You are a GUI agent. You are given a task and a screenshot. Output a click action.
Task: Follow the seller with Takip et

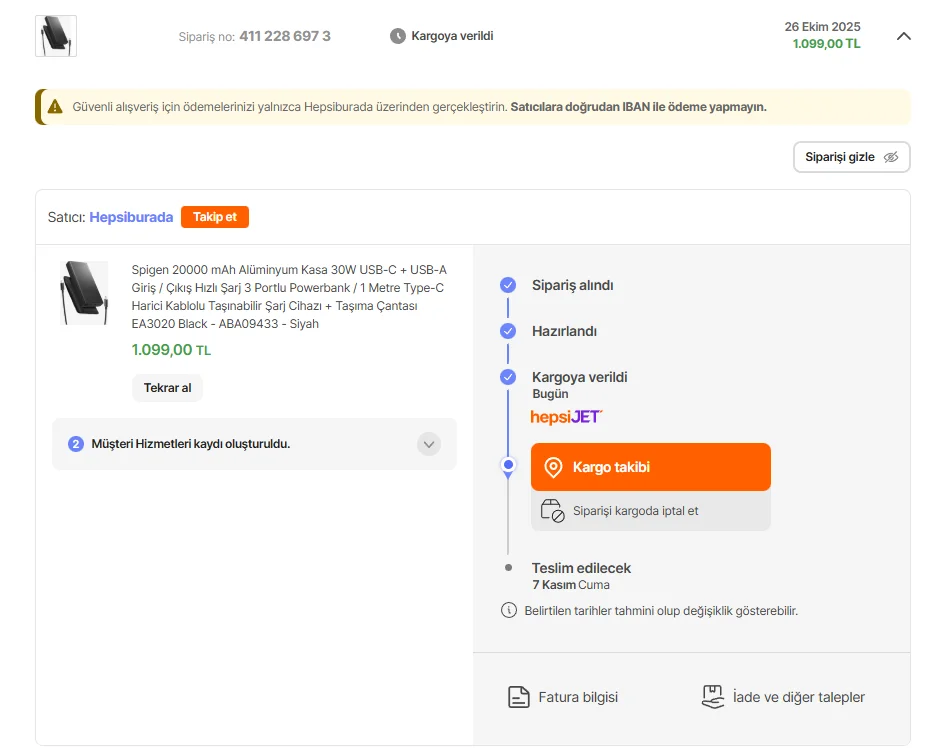[x=215, y=217]
